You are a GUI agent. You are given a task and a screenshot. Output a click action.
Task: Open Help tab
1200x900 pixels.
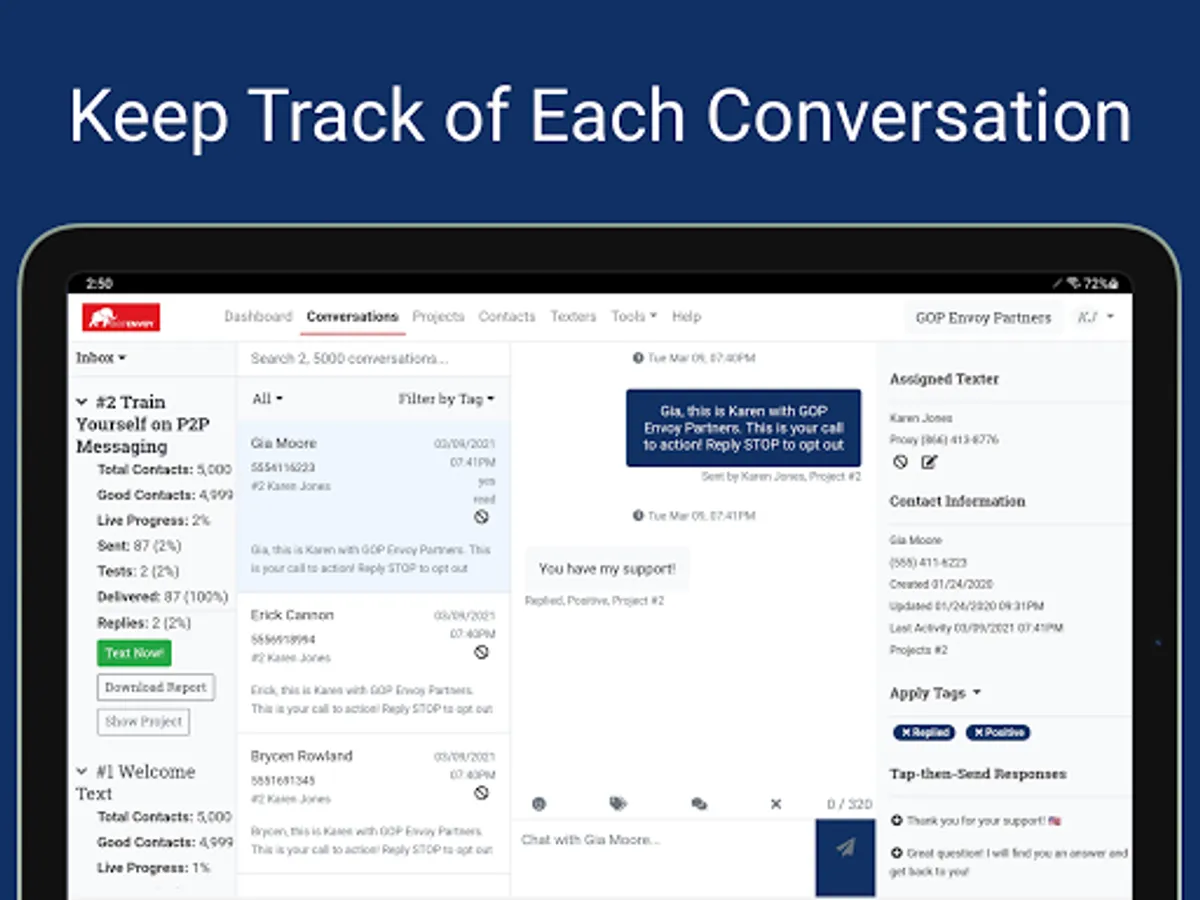pos(686,316)
